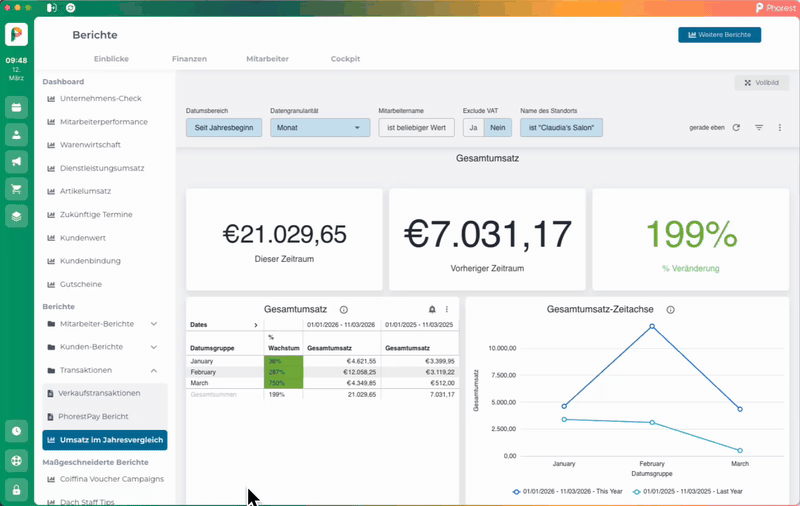Open the shopping cart icon in sidebar
800x506 pixels.
point(16,189)
